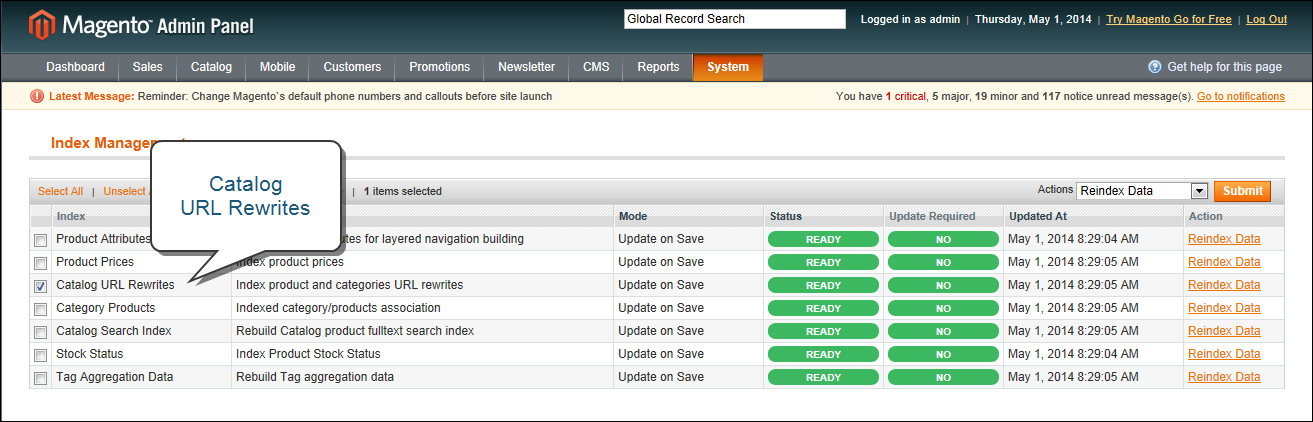Click the Log Out link

coord(1266,19)
